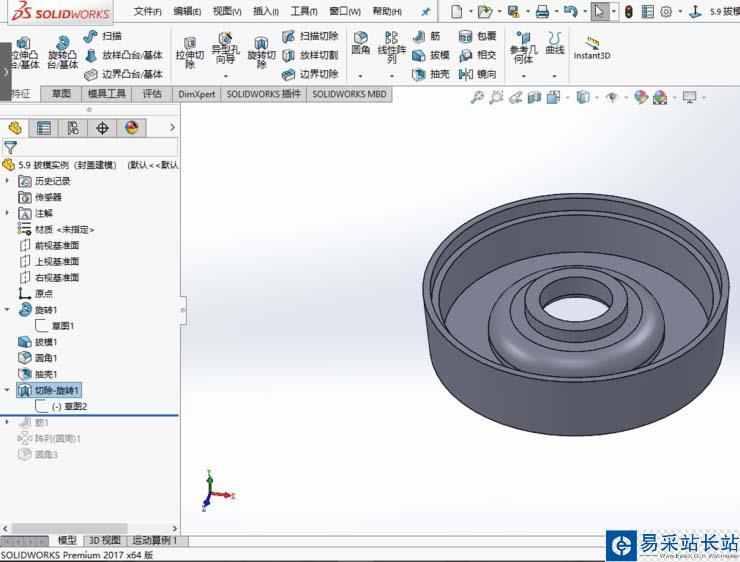Open the 视图(V) menu

[227, 11]
